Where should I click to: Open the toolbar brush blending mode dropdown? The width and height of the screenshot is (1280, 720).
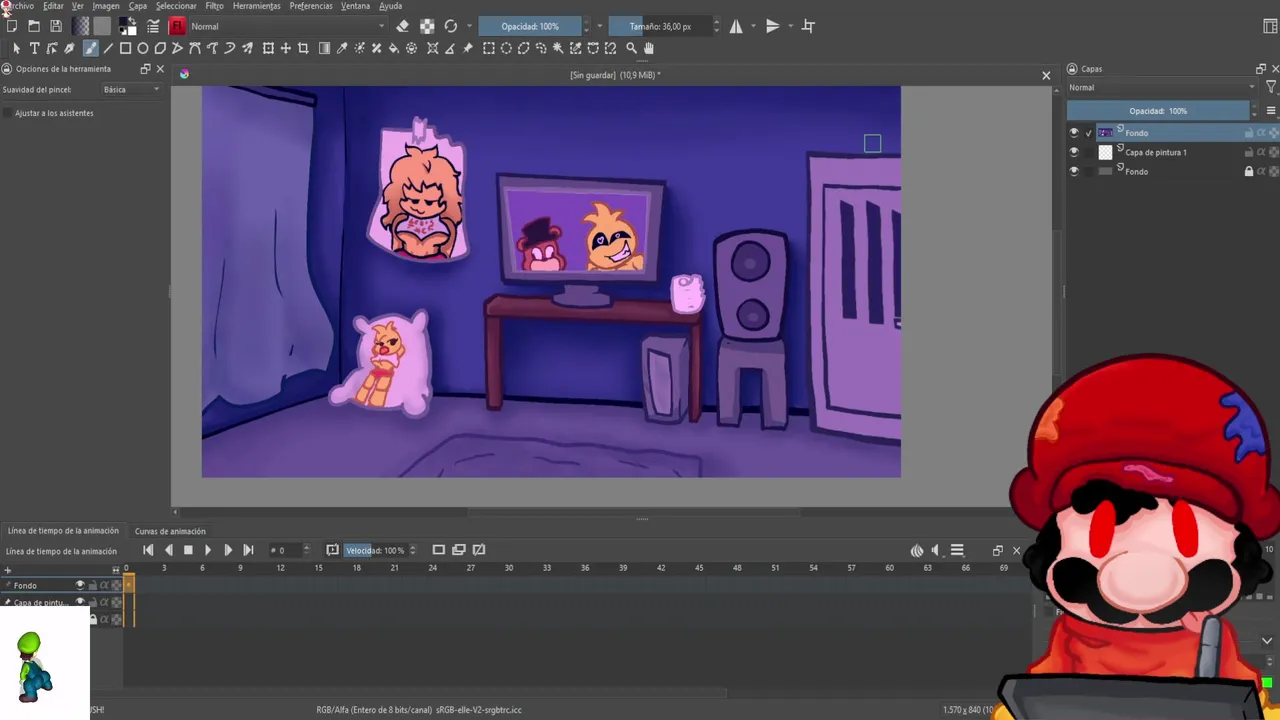point(288,26)
